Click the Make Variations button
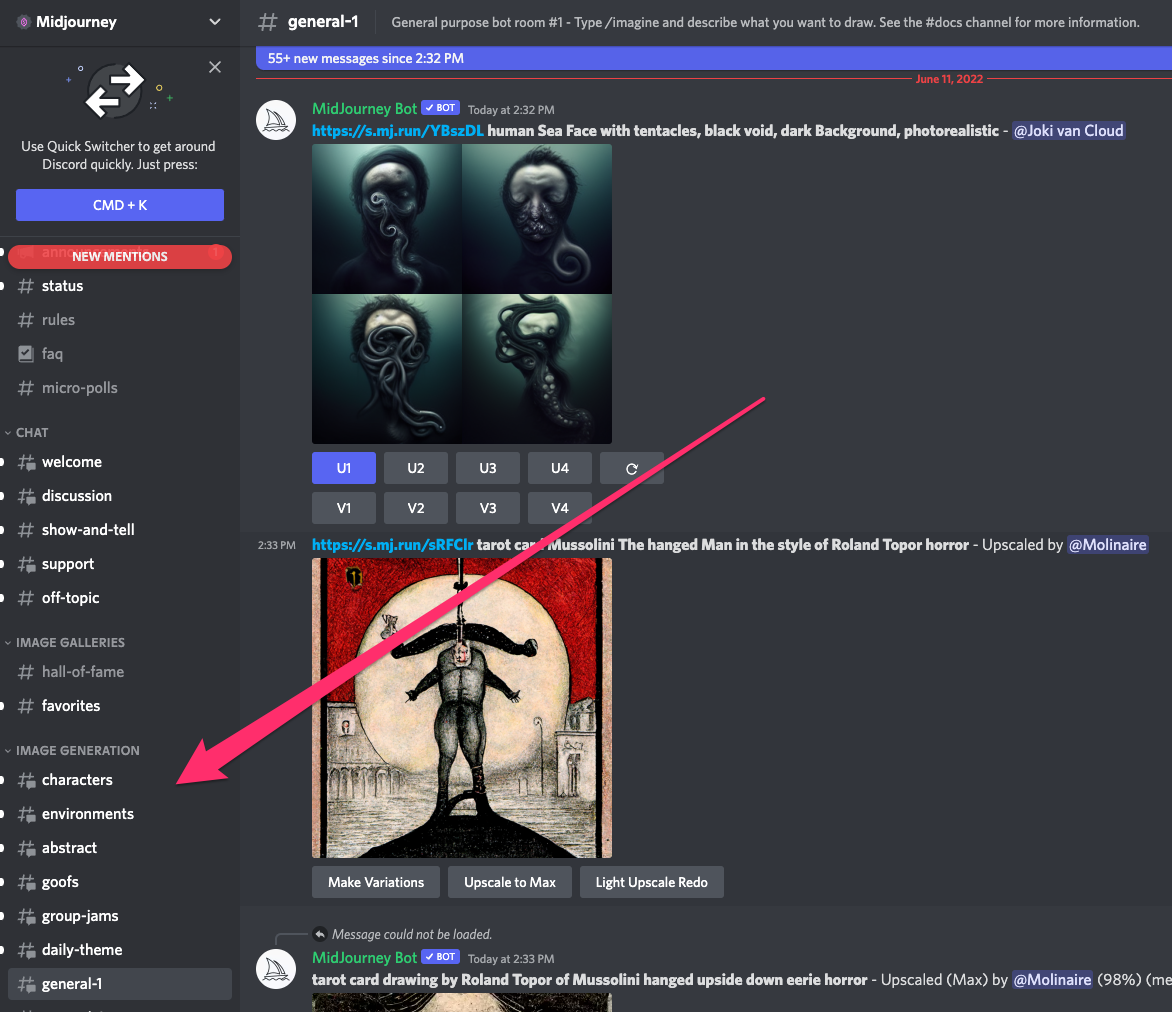 376,882
